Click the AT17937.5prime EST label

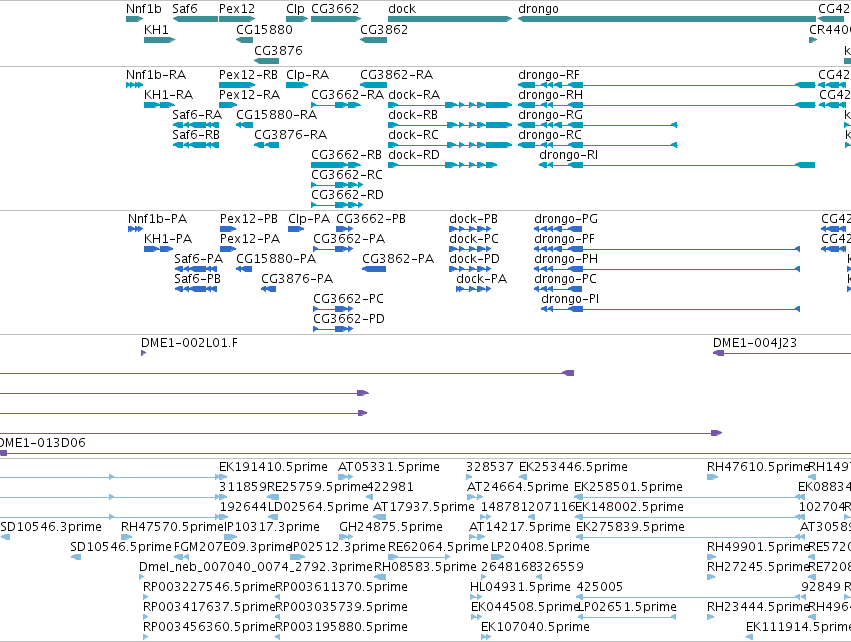pos(423,507)
